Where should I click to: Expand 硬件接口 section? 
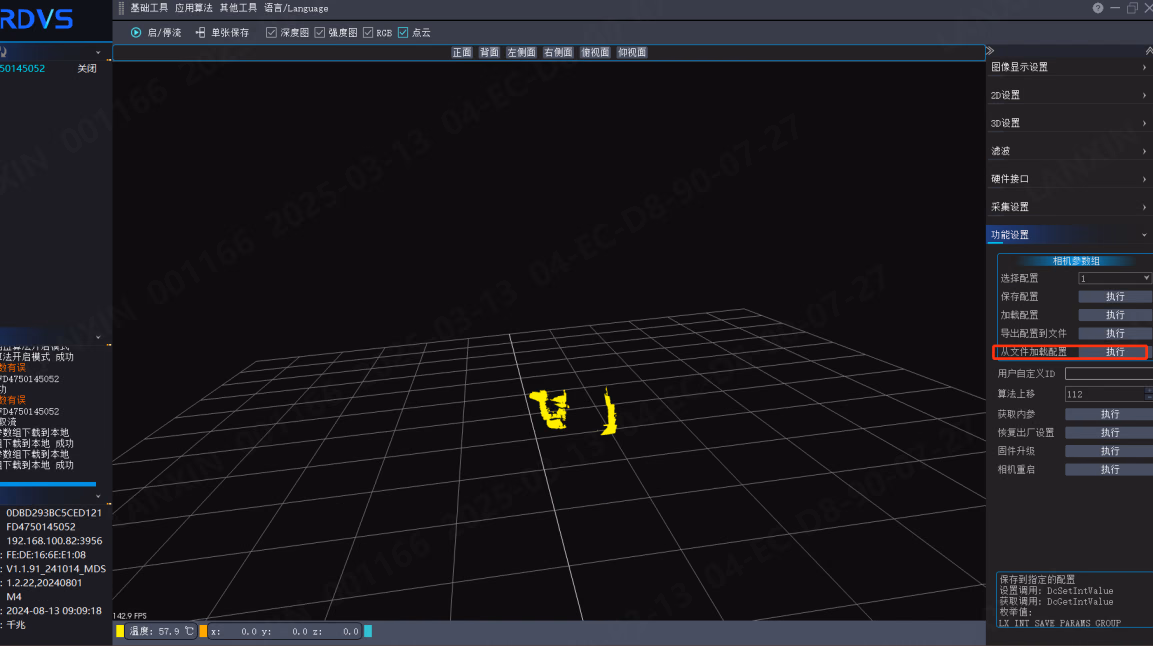tap(1069, 179)
